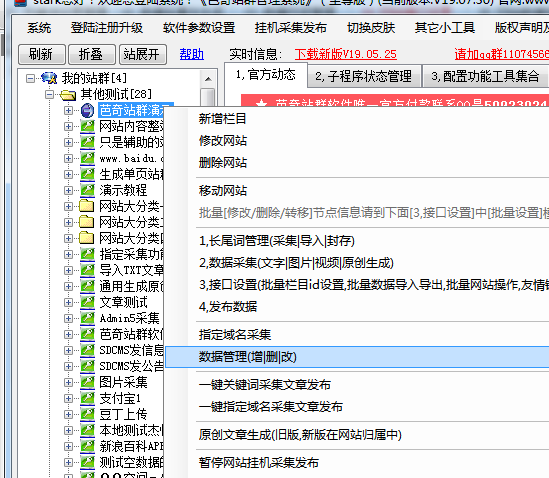This screenshot has width=549, height=478.
Task: Click the green site icon next to 测试空数据
Action: pyautogui.click(x=87, y=462)
